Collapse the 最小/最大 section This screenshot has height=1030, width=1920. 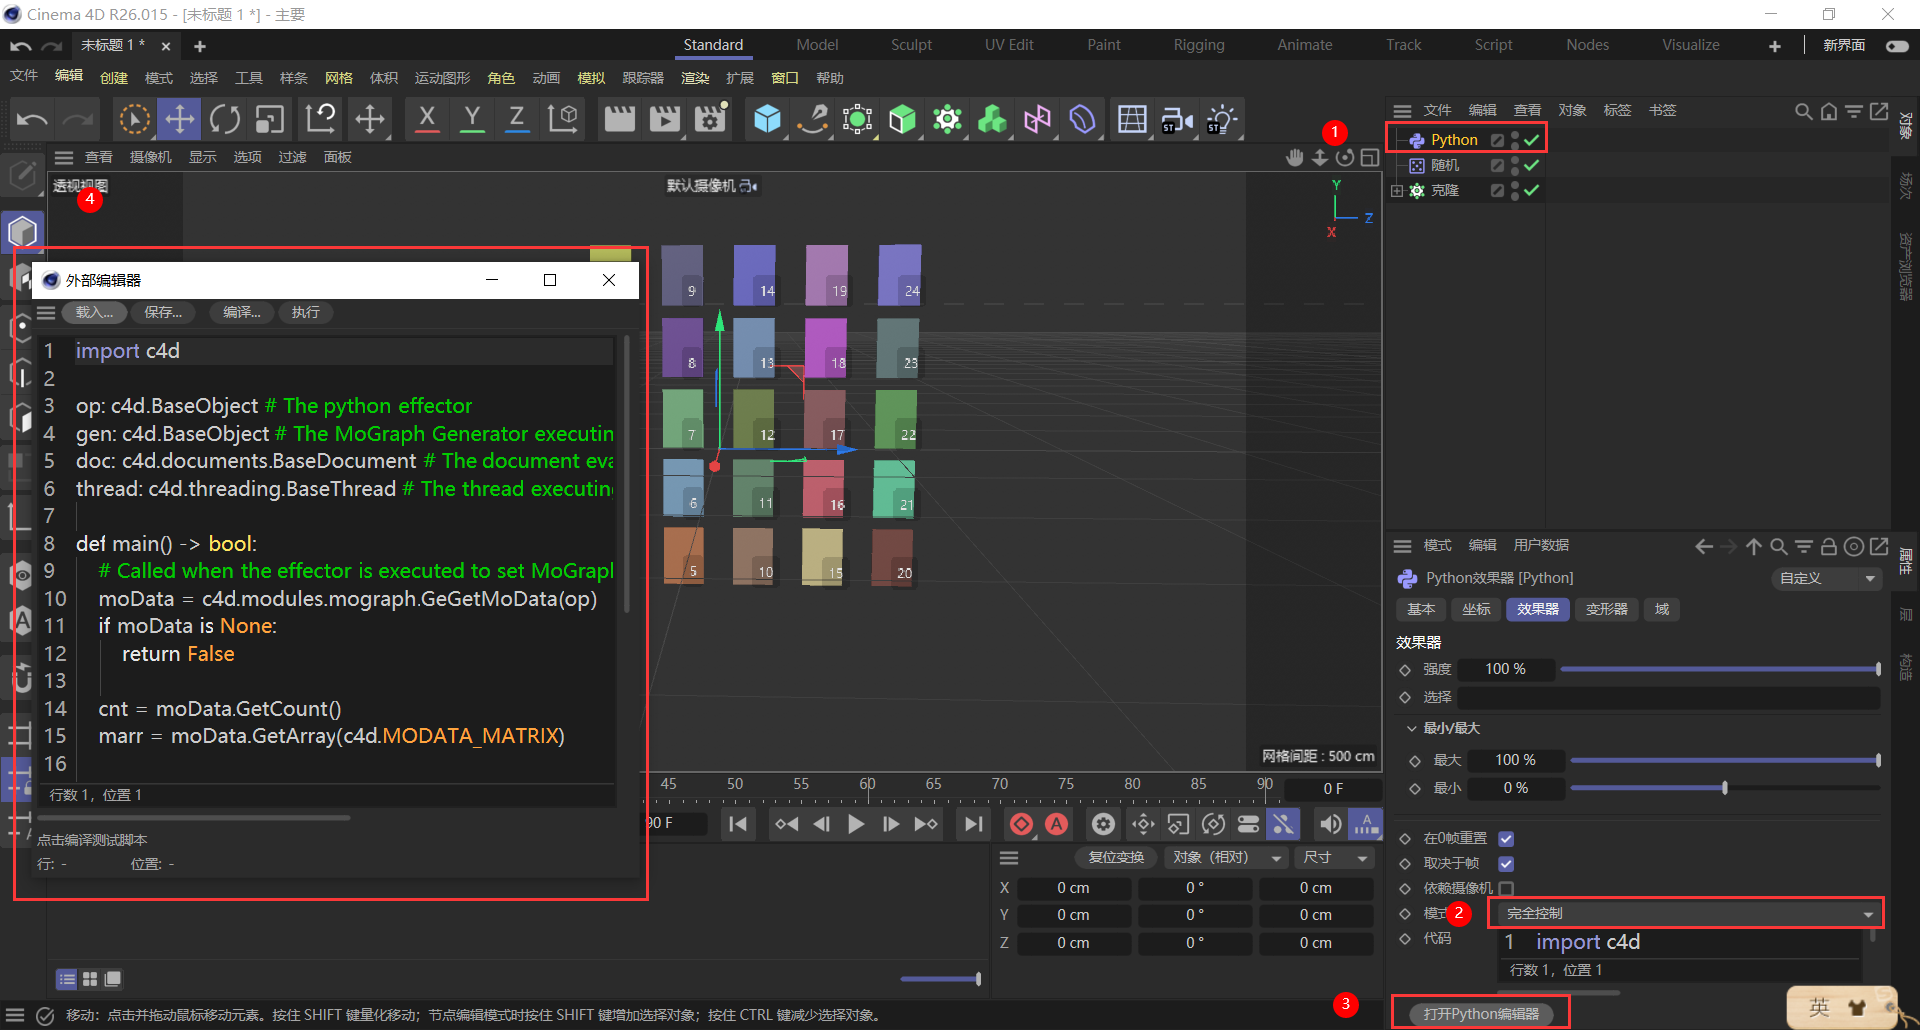click(x=1411, y=728)
